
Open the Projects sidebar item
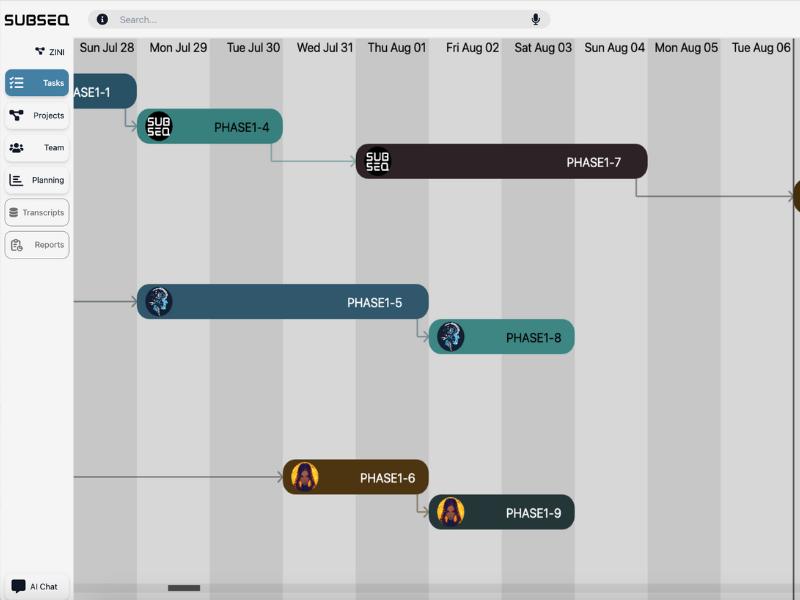pyautogui.click(x=37, y=115)
